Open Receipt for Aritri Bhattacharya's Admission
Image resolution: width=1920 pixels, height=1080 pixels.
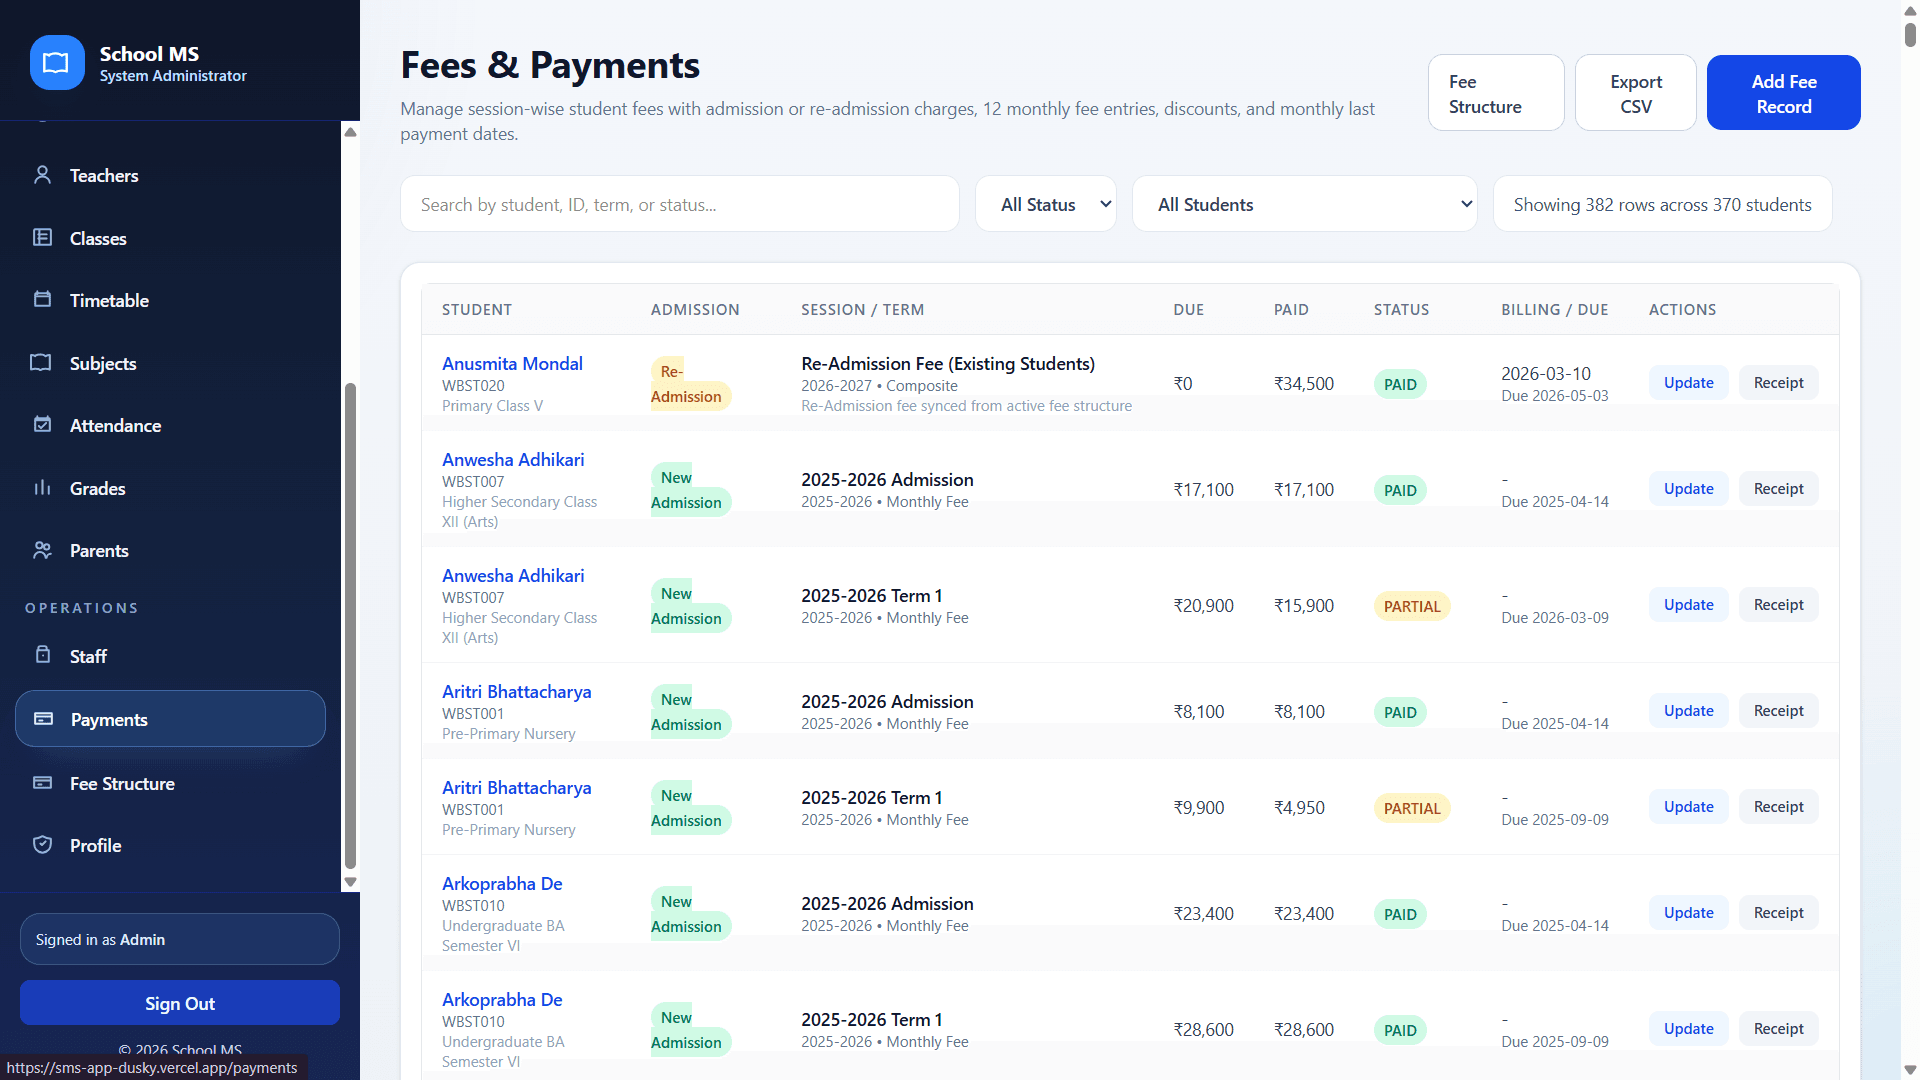1778,711
